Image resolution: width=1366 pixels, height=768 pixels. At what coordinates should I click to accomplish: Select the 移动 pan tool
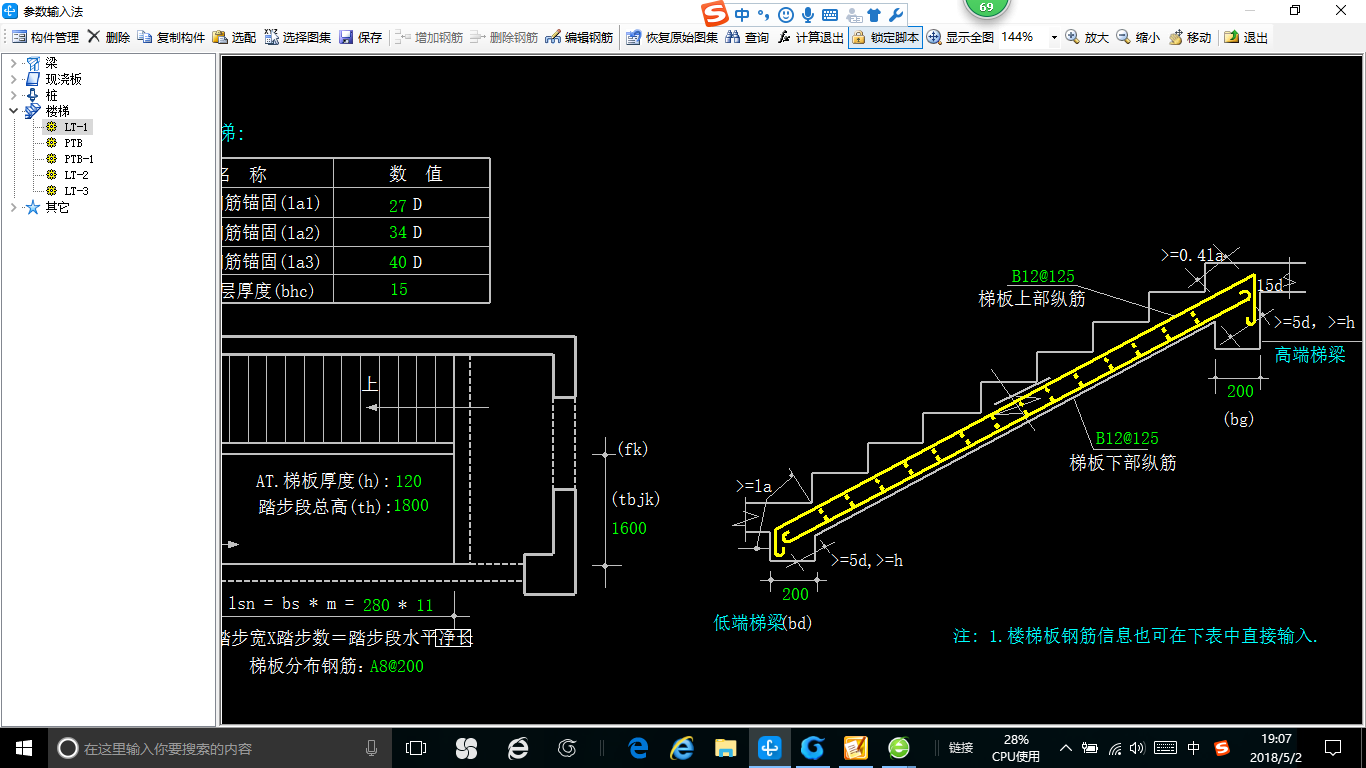tap(1190, 37)
